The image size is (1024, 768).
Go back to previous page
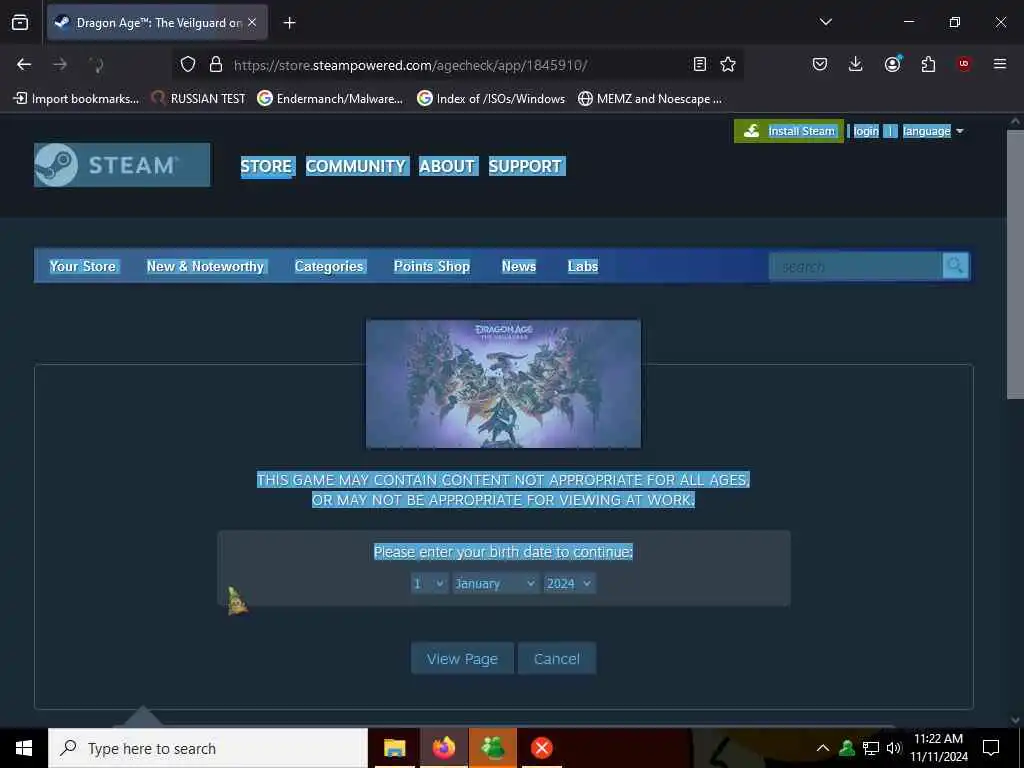(x=24, y=64)
